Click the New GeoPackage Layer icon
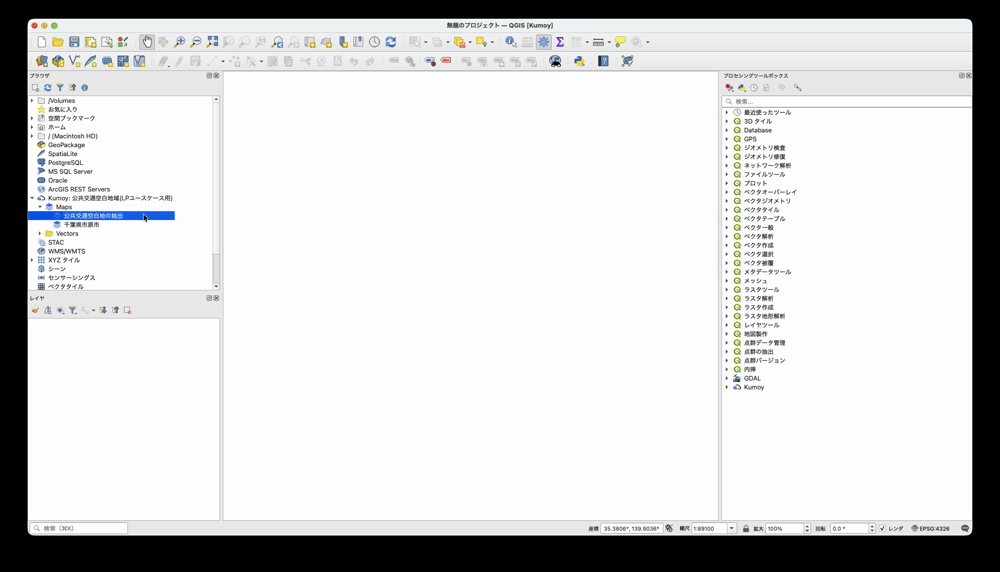 tap(58, 61)
